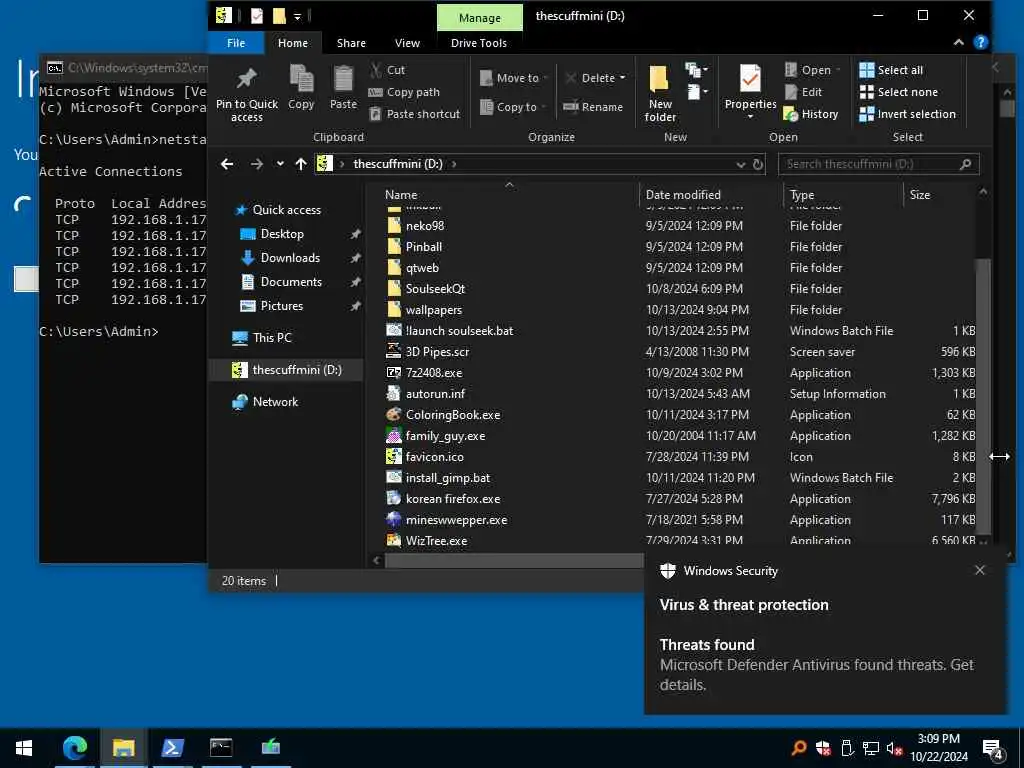The height and width of the screenshot is (768, 1024).
Task: Dismiss the Windows Security notification
Action: point(980,570)
